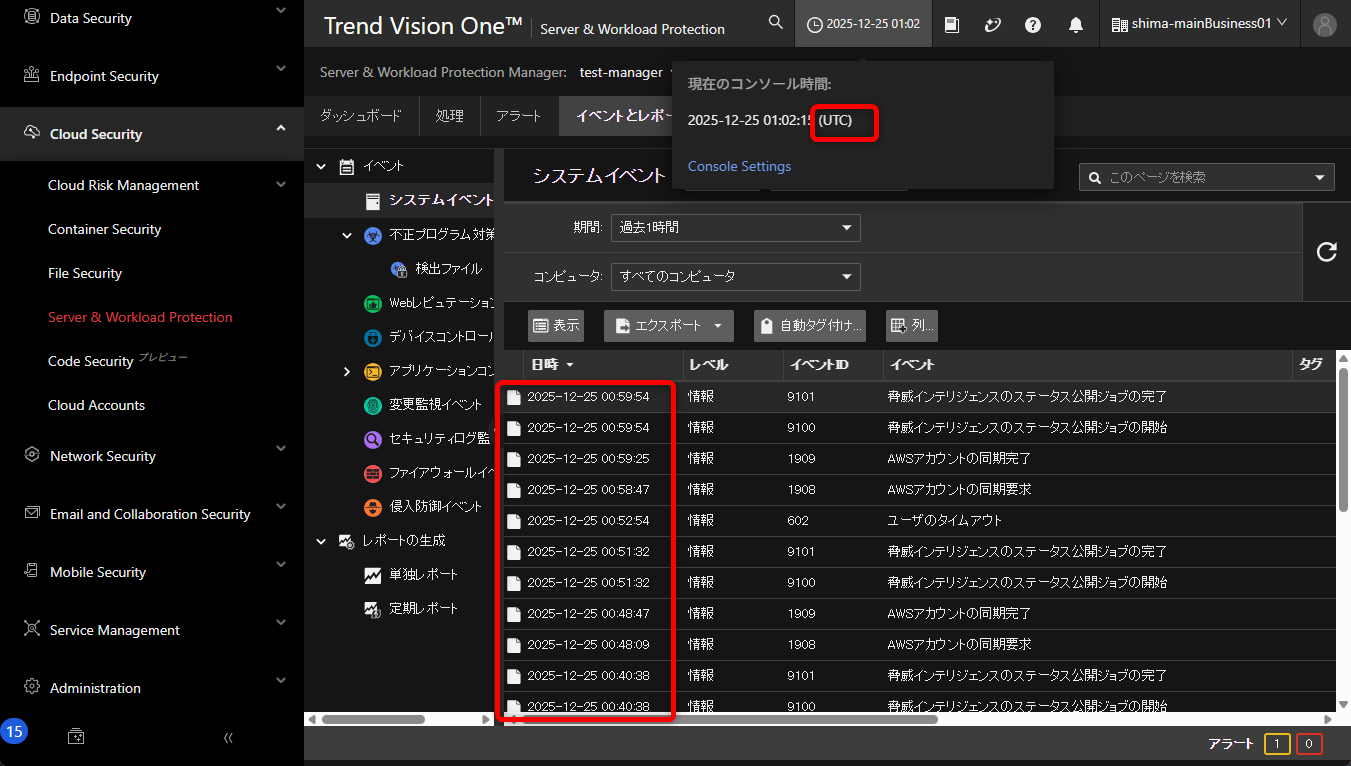This screenshot has width=1351, height=766.
Task: Click the user profile avatar icon
Action: [1325, 25]
